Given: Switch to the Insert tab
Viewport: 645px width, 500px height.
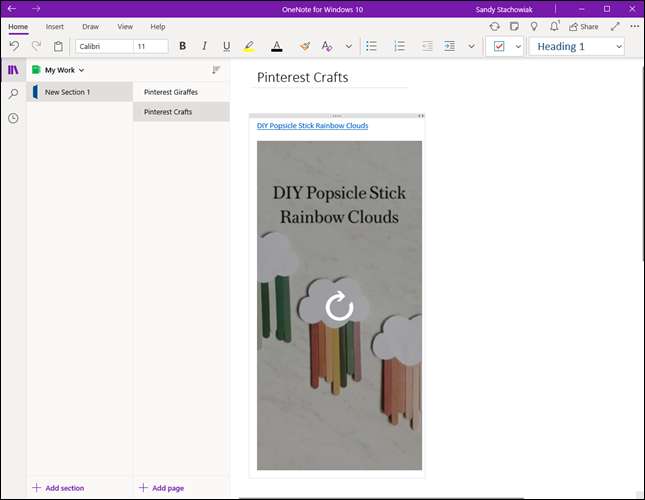Looking at the screenshot, I should coord(54,26).
